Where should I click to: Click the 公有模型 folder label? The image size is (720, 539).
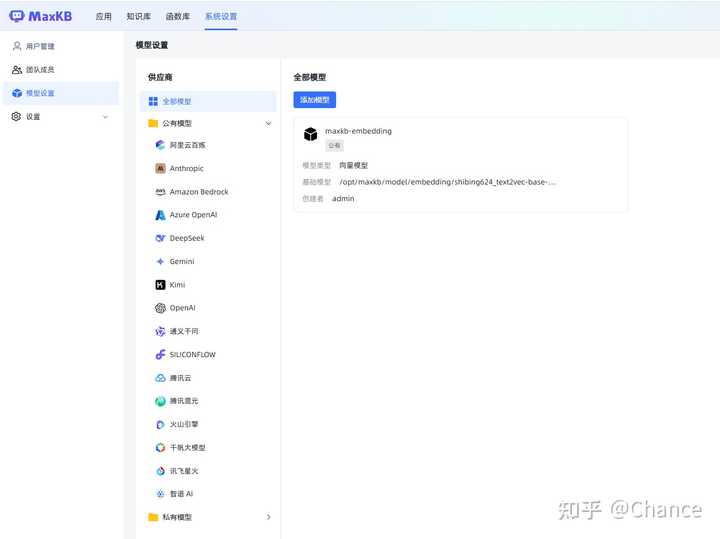(x=177, y=123)
